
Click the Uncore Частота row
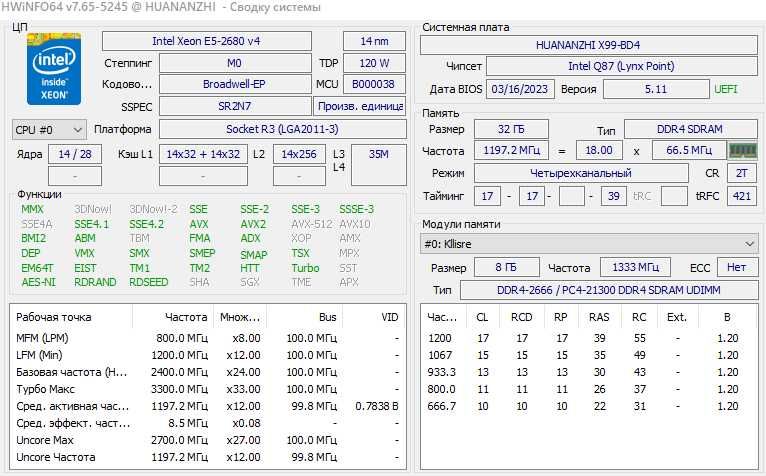coord(208,457)
